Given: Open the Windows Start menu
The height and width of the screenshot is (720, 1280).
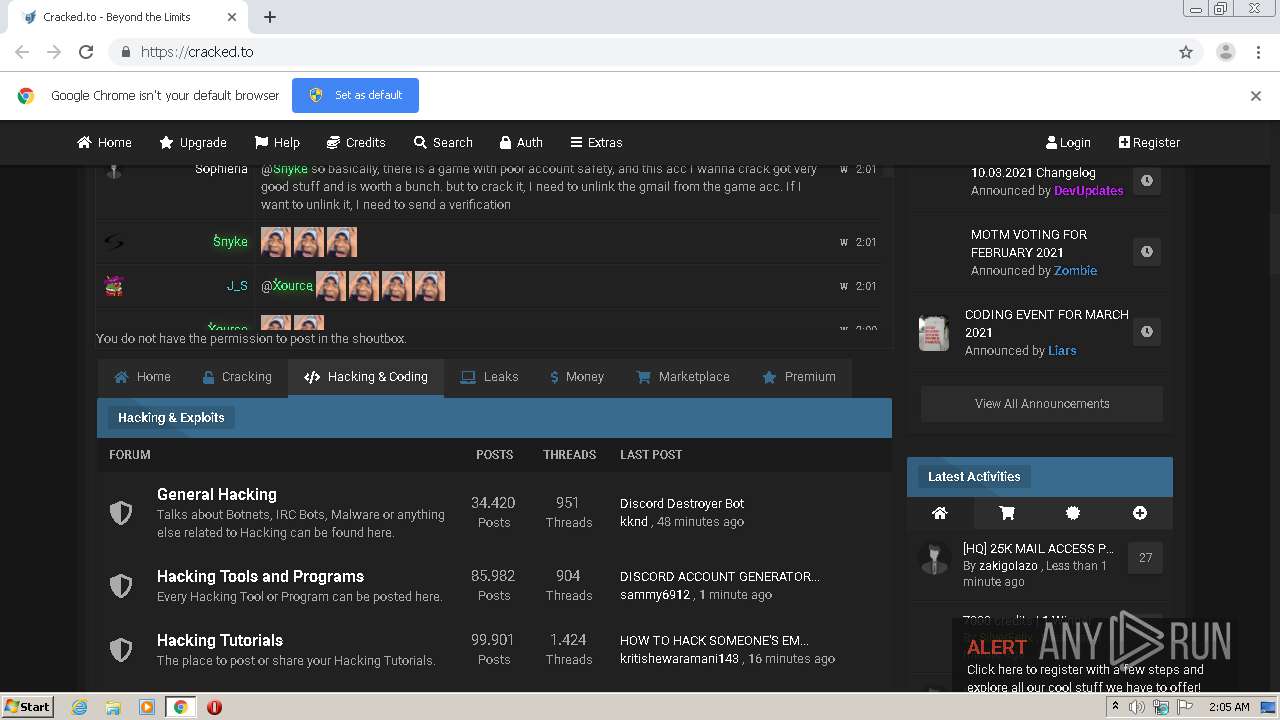Looking at the screenshot, I should 27,706.
